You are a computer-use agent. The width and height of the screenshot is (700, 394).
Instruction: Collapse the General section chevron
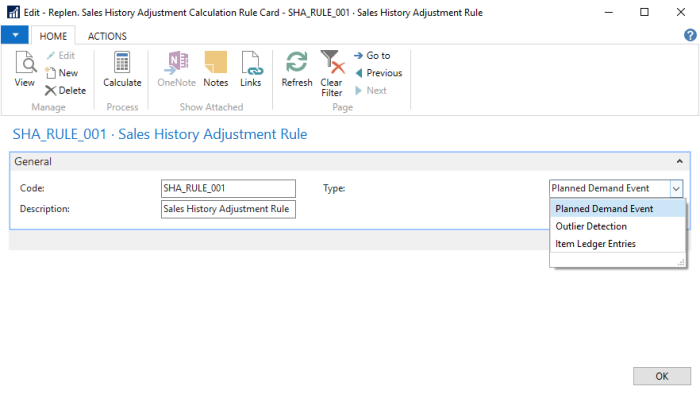coord(679,162)
